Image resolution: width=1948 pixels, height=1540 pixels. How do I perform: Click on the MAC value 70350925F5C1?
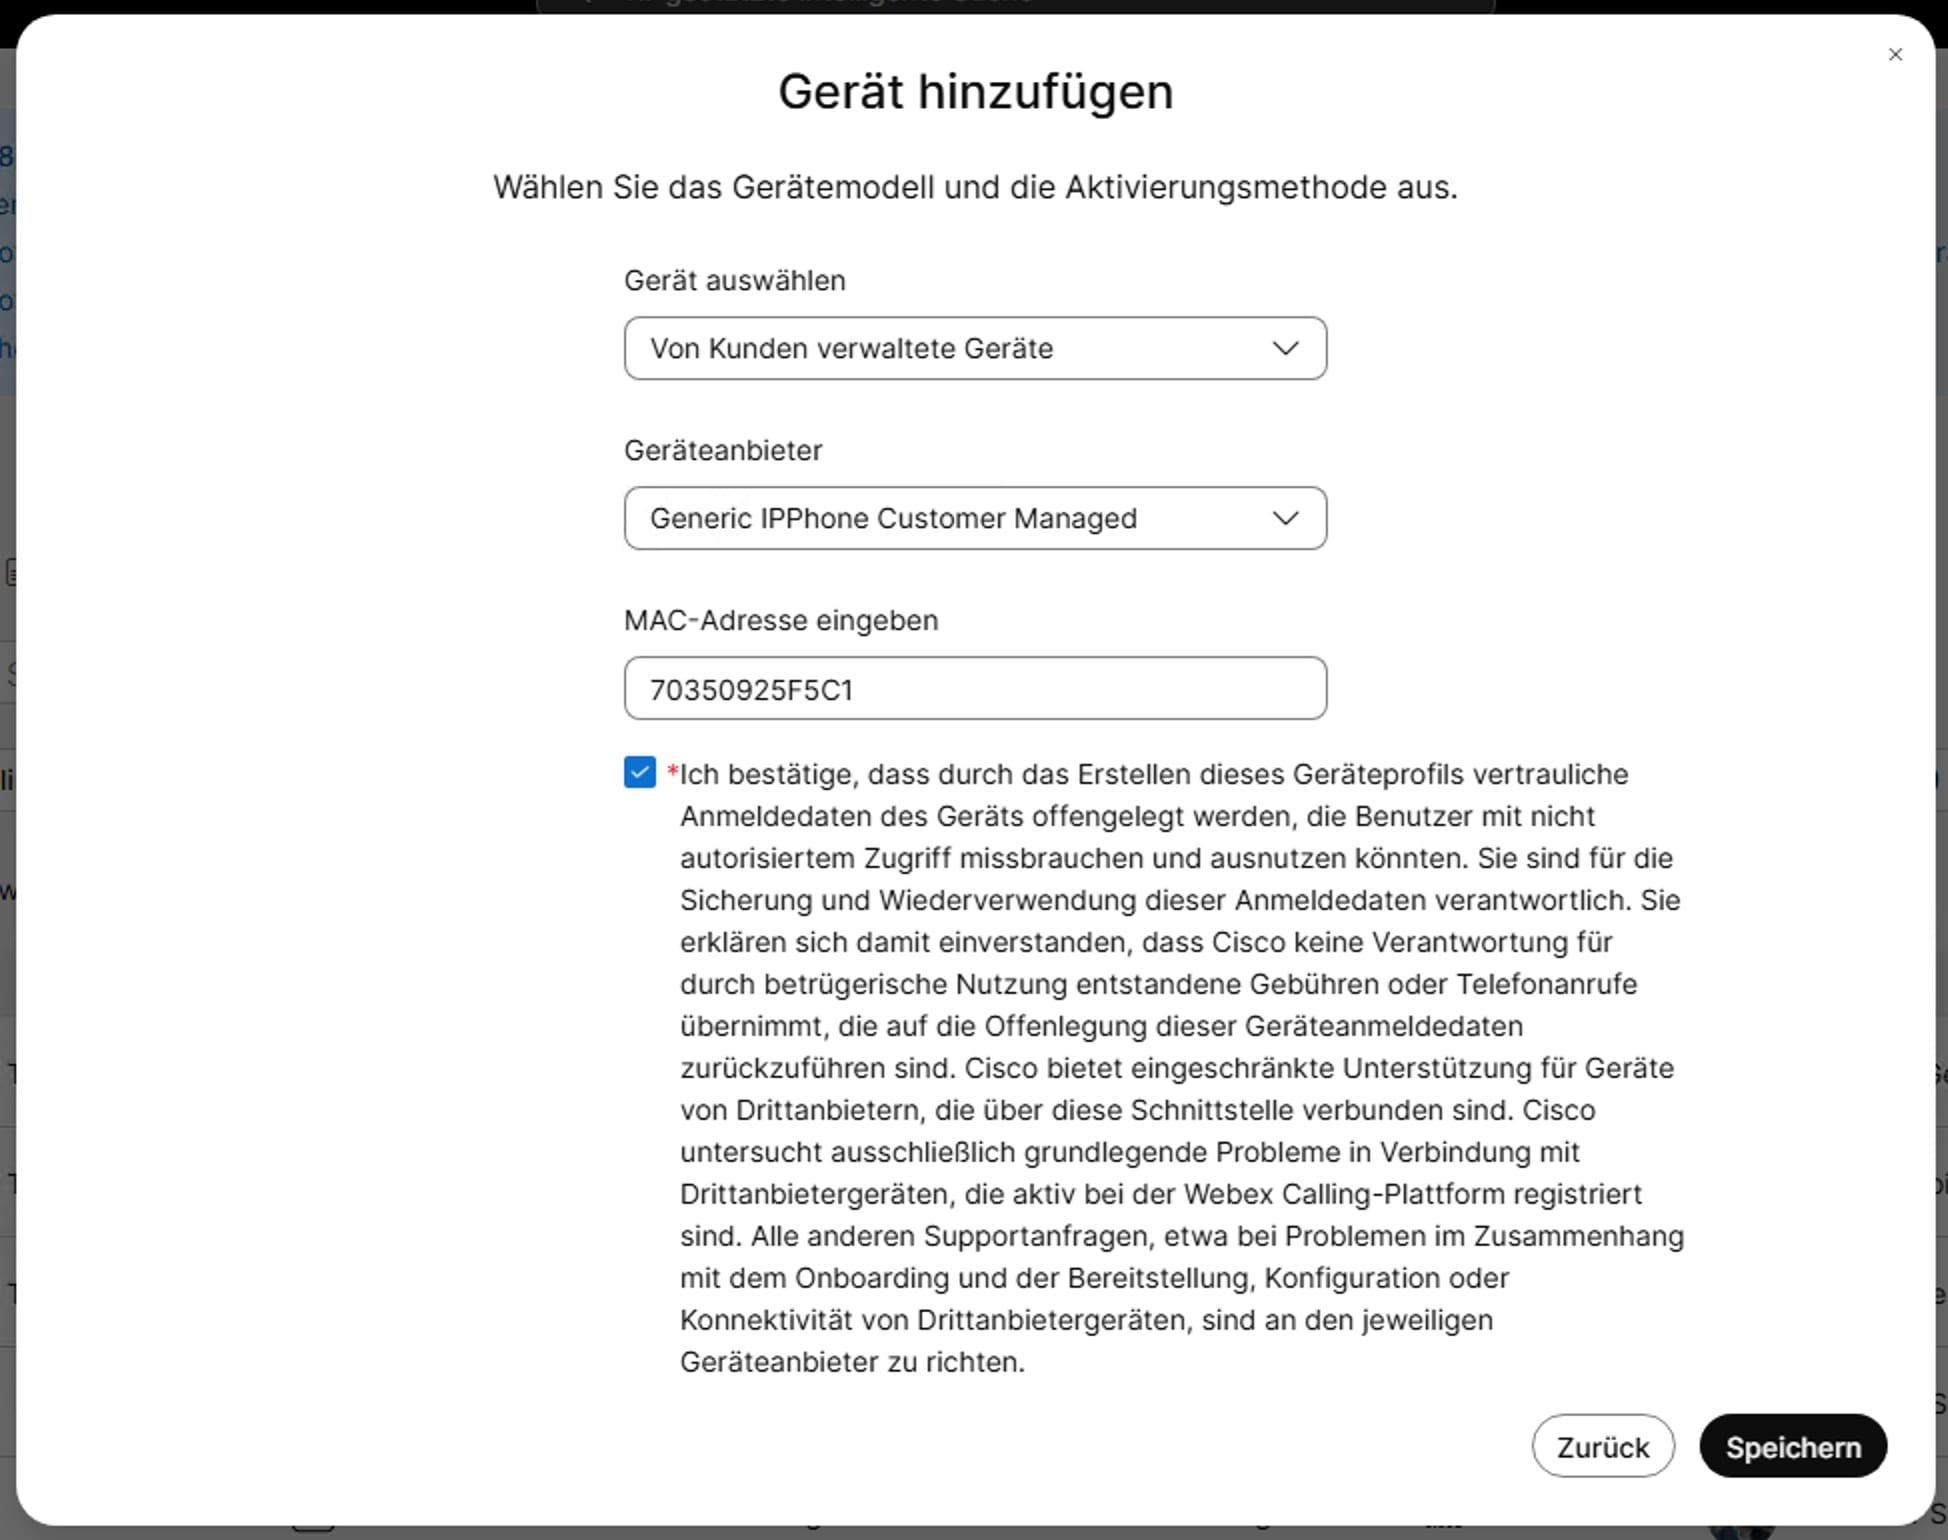(751, 690)
